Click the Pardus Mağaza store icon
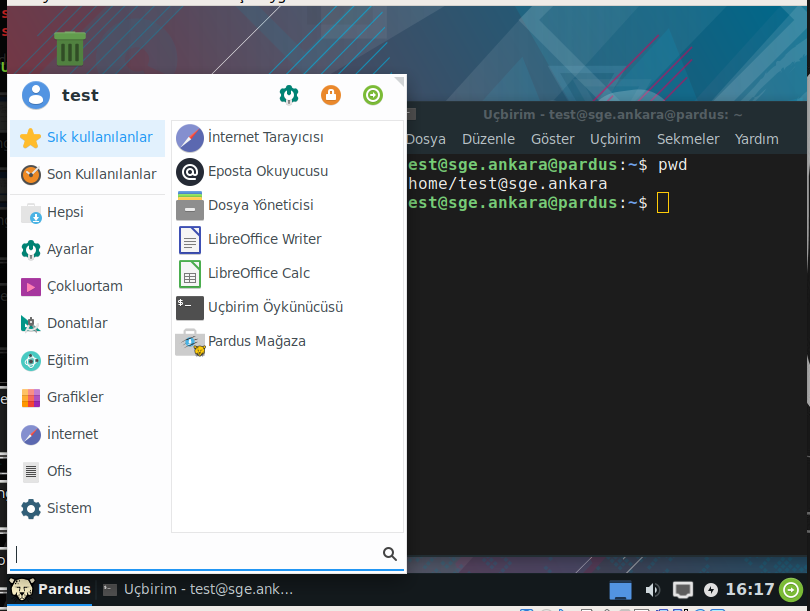The height and width of the screenshot is (611, 810). pyautogui.click(x=190, y=342)
